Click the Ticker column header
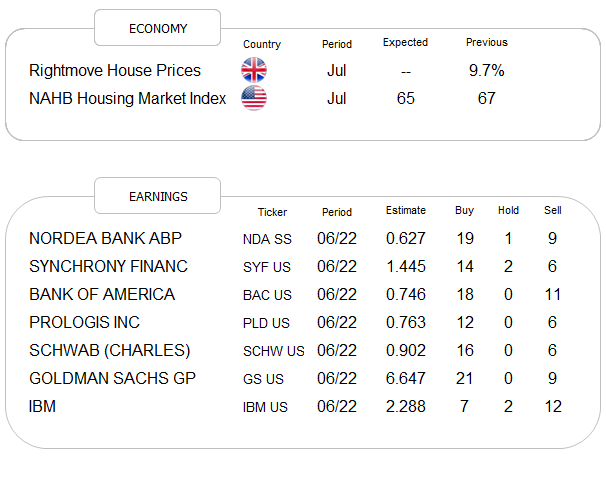 coord(272,212)
